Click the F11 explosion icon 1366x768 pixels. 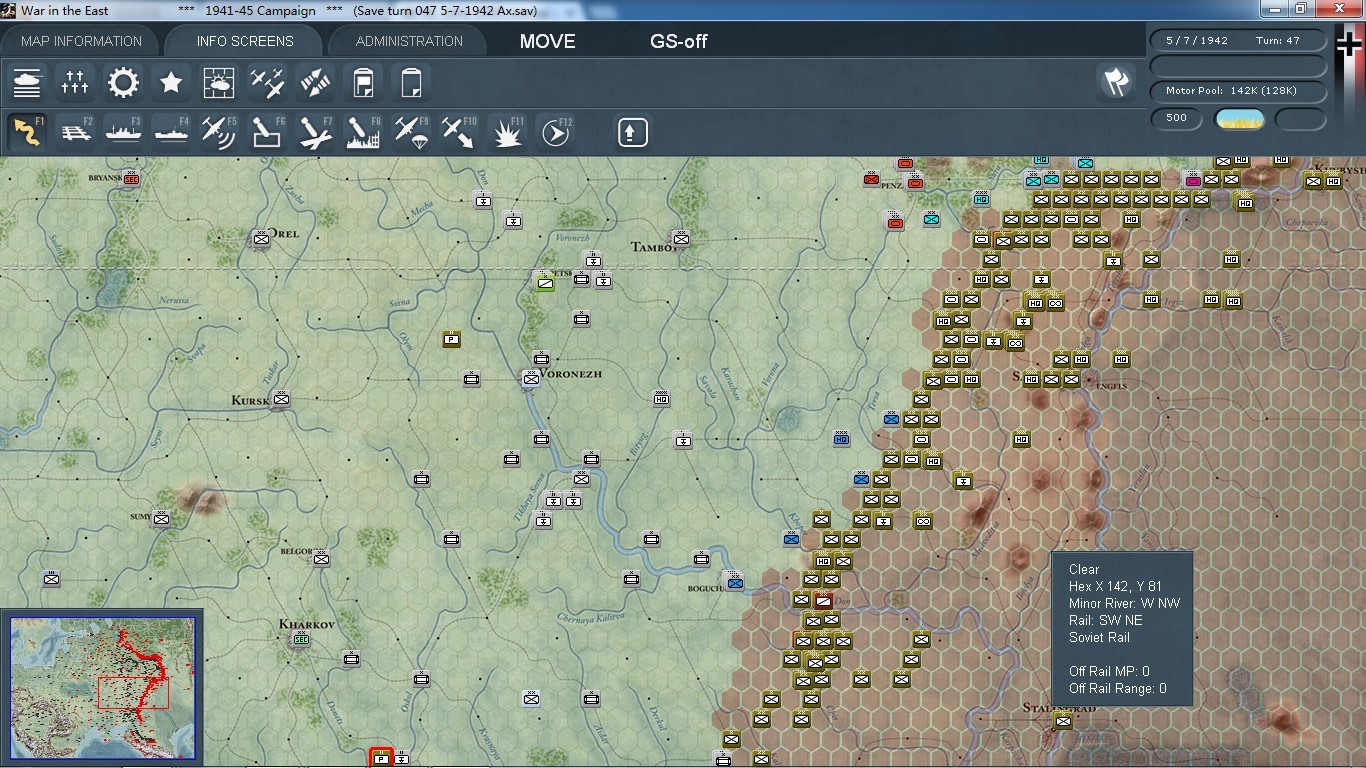[x=507, y=132]
